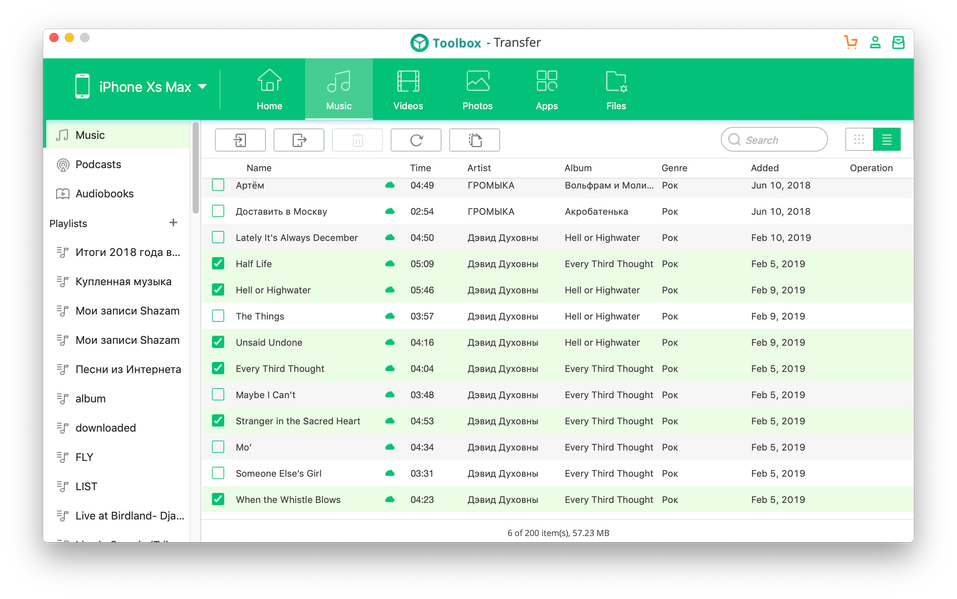Uncheck the Half Life song checkbox
The height and width of the screenshot is (599, 957).
[218, 264]
